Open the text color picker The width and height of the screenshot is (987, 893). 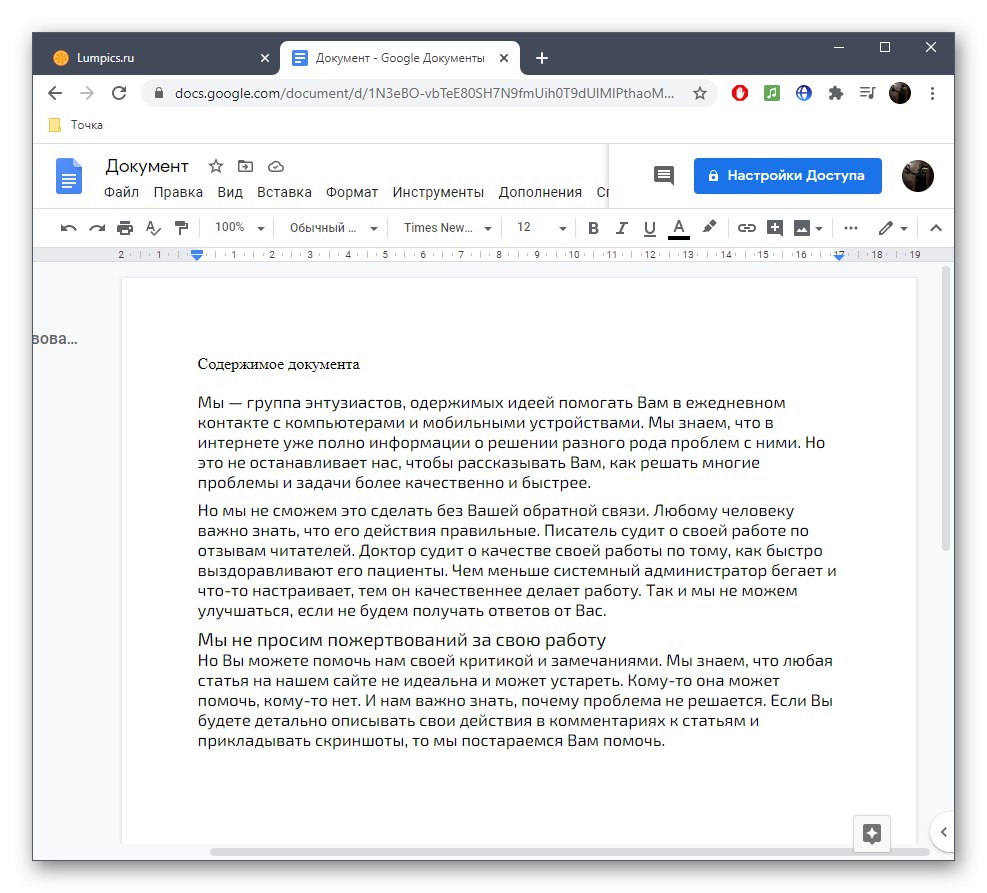[678, 227]
